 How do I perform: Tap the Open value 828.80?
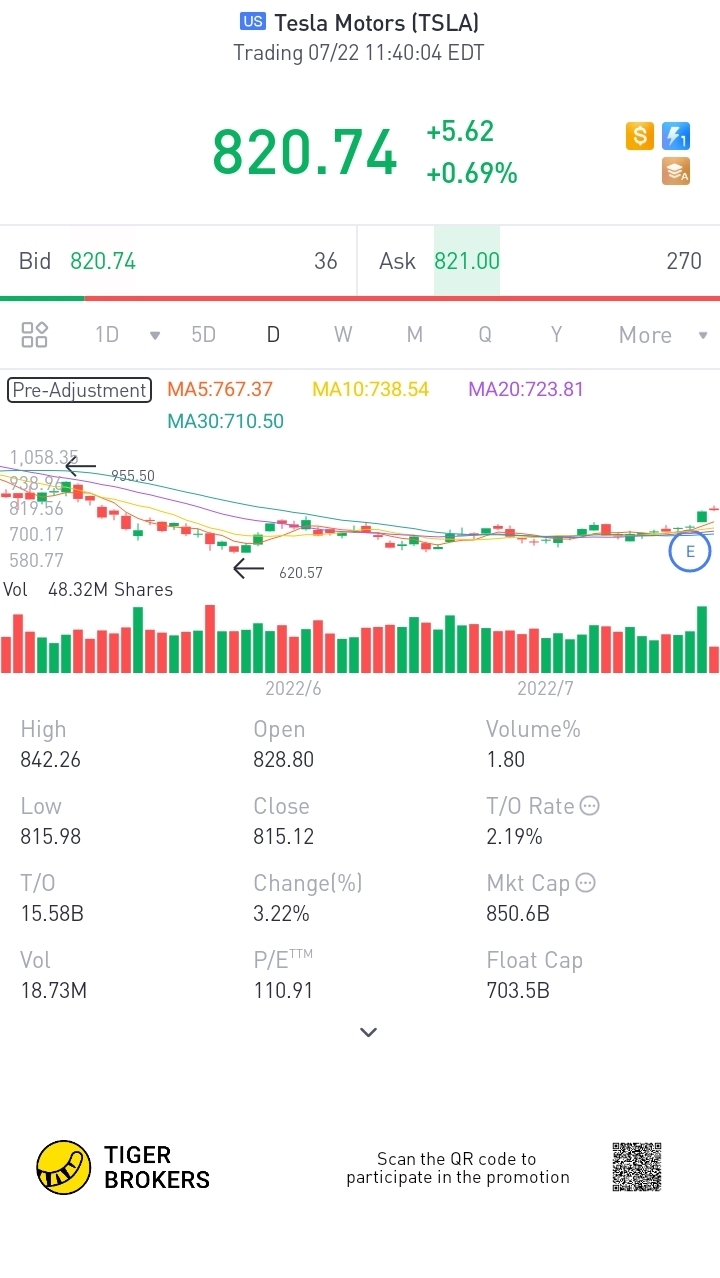point(283,760)
